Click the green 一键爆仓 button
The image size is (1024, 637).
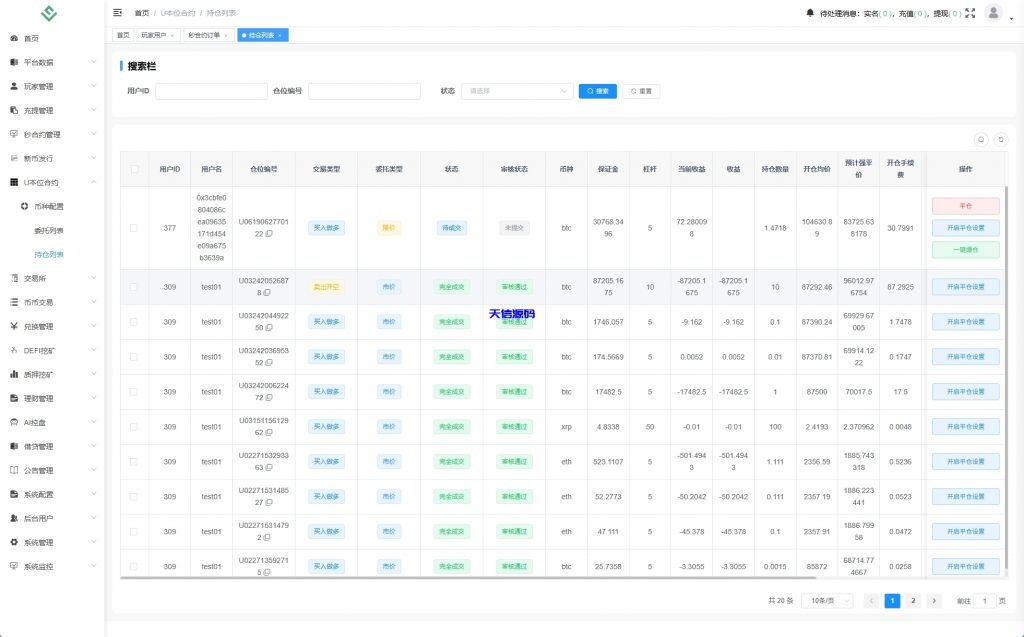point(965,250)
